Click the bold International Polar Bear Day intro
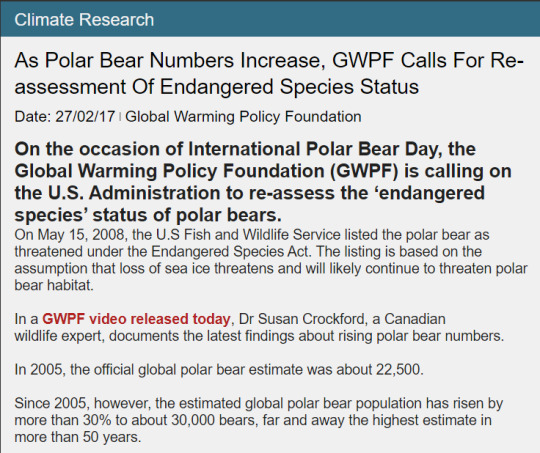The image size is (540, 453). (263, 182)
